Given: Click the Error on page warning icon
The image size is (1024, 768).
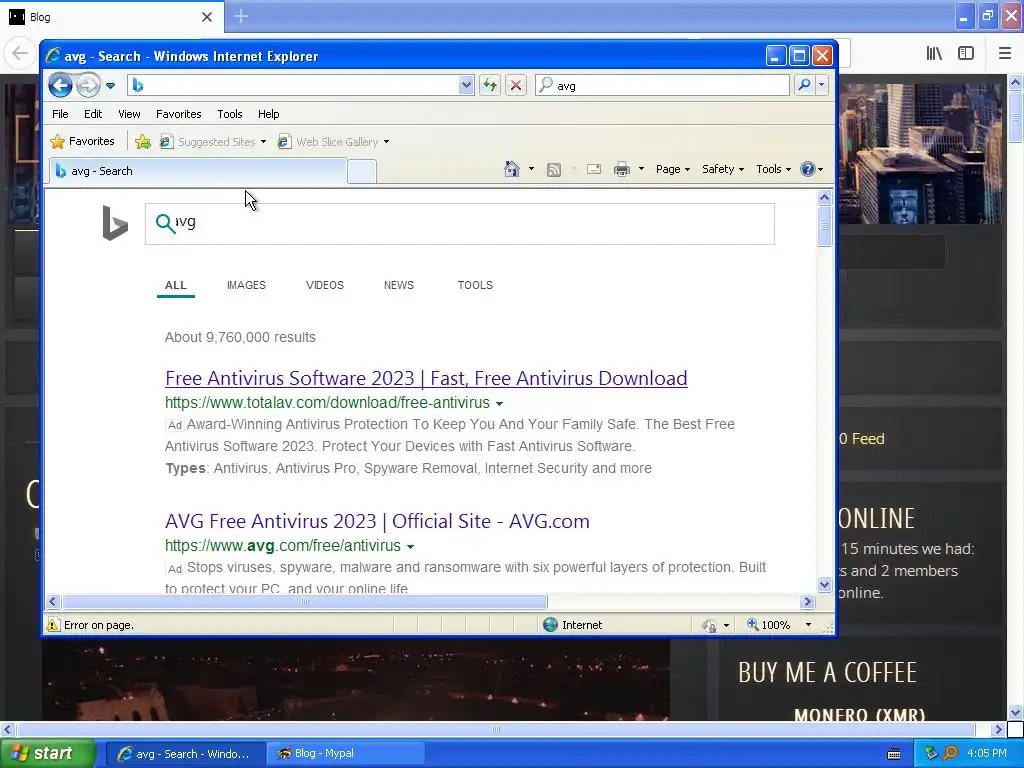Looking at the screenshot, I should point(53,625).
